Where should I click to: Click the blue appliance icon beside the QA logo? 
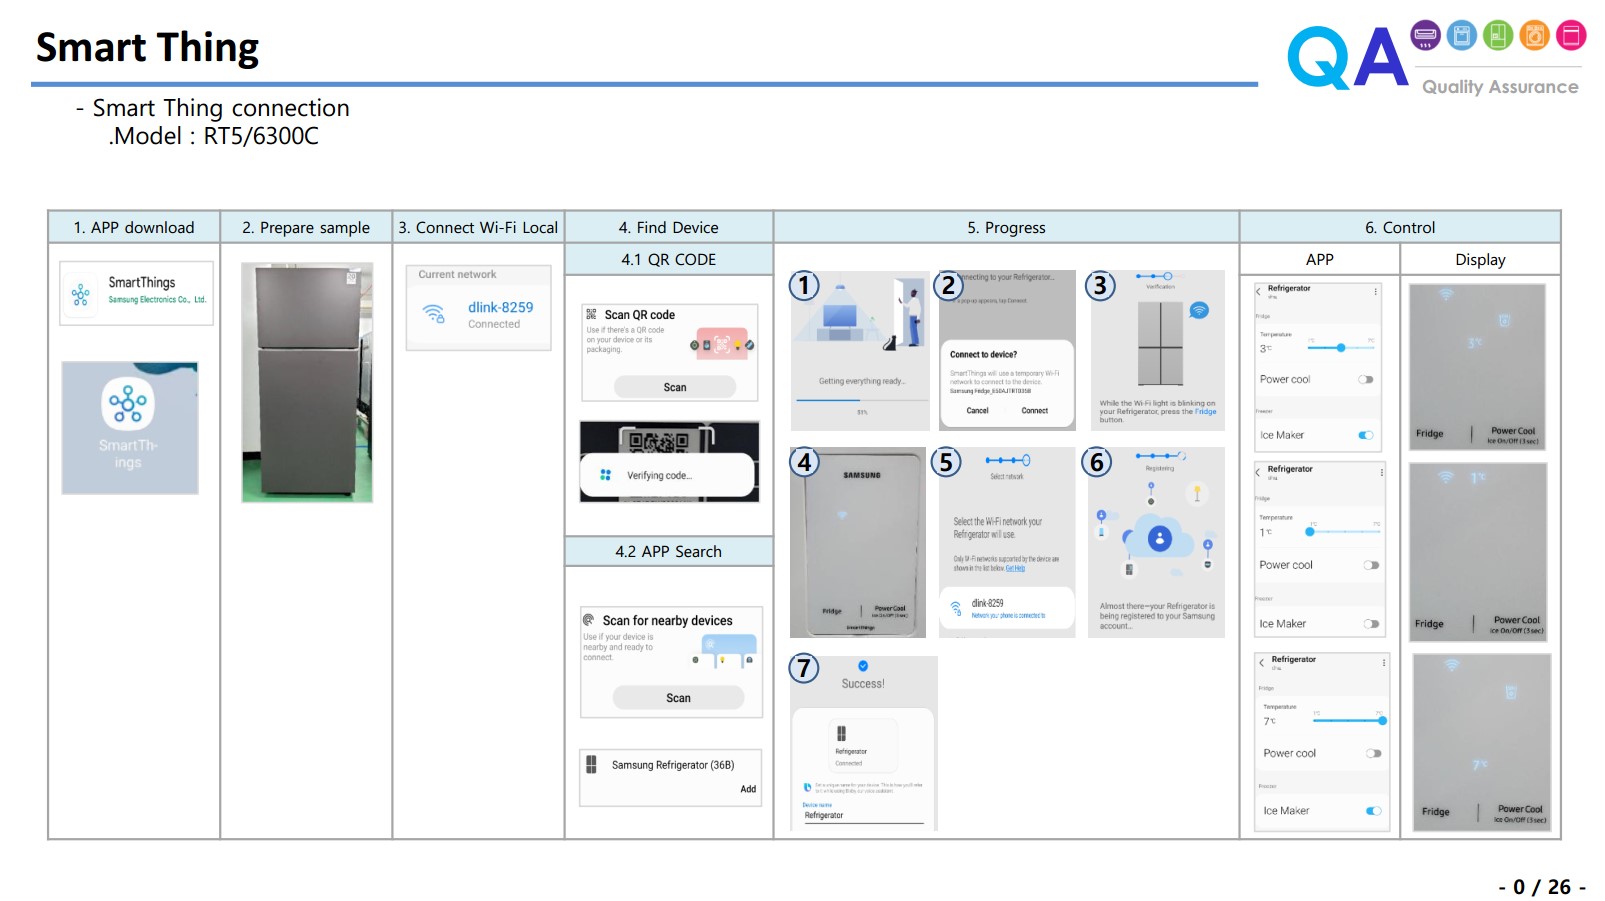click(x=1461, y=36)
